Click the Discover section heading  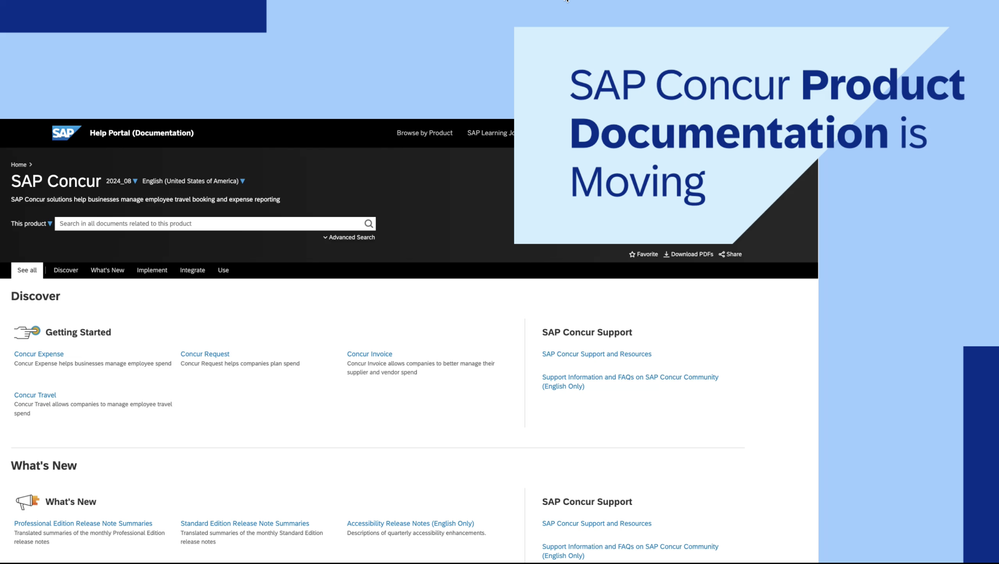[x=36, y=296]
